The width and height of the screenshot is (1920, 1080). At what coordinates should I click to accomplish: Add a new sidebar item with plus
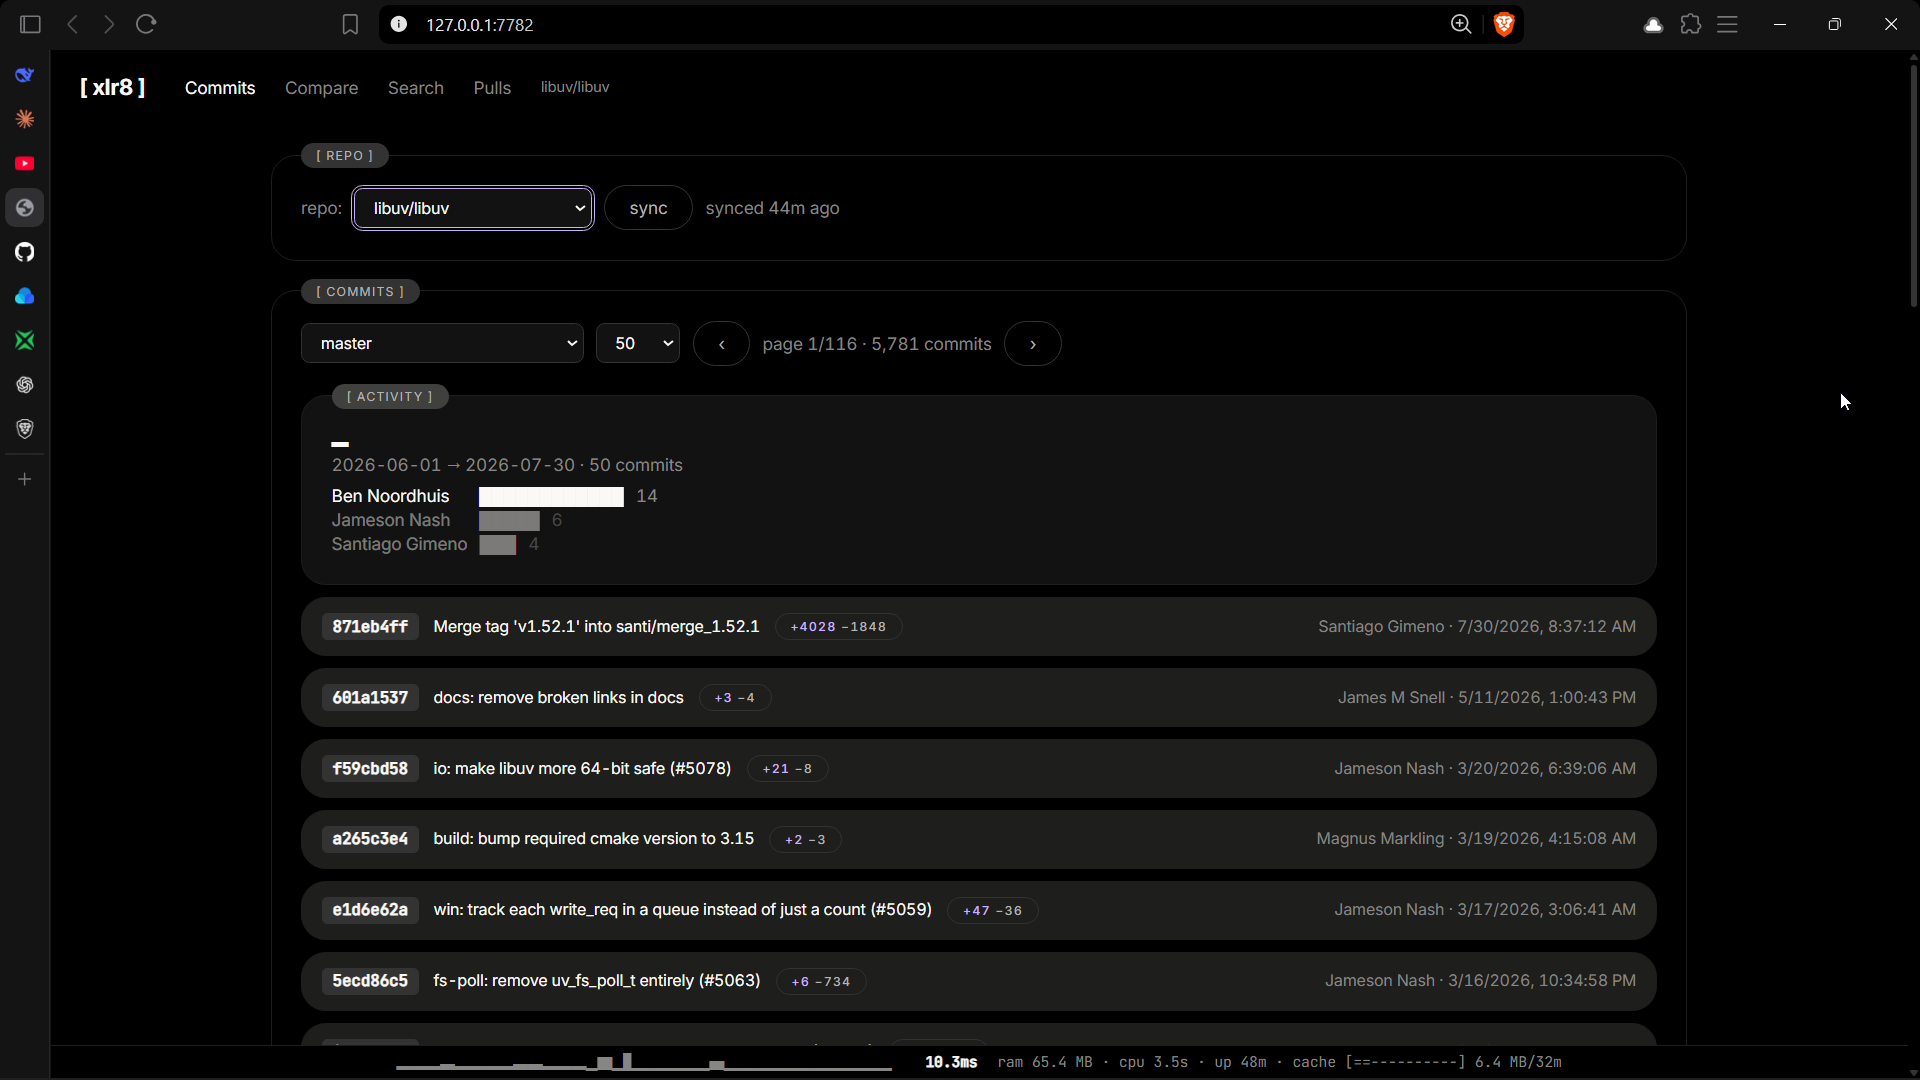pos(25,479)
